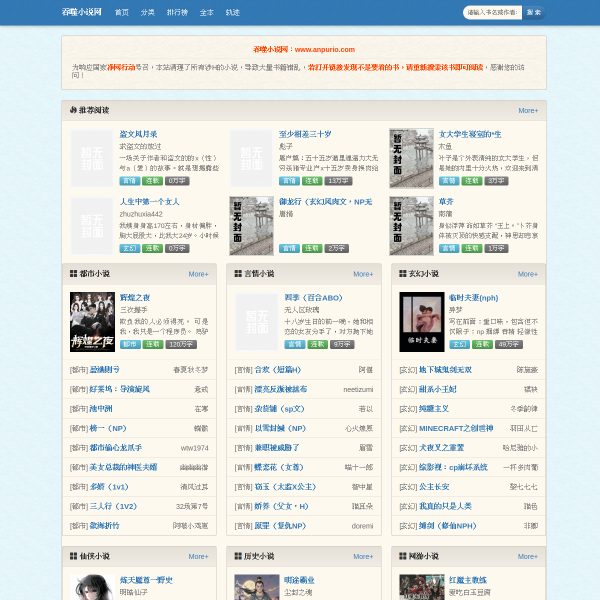Open the placeholder cover for 人生中第一个女人
The height and width of the screenshot is (600, 600).
[x=92, y=226]
